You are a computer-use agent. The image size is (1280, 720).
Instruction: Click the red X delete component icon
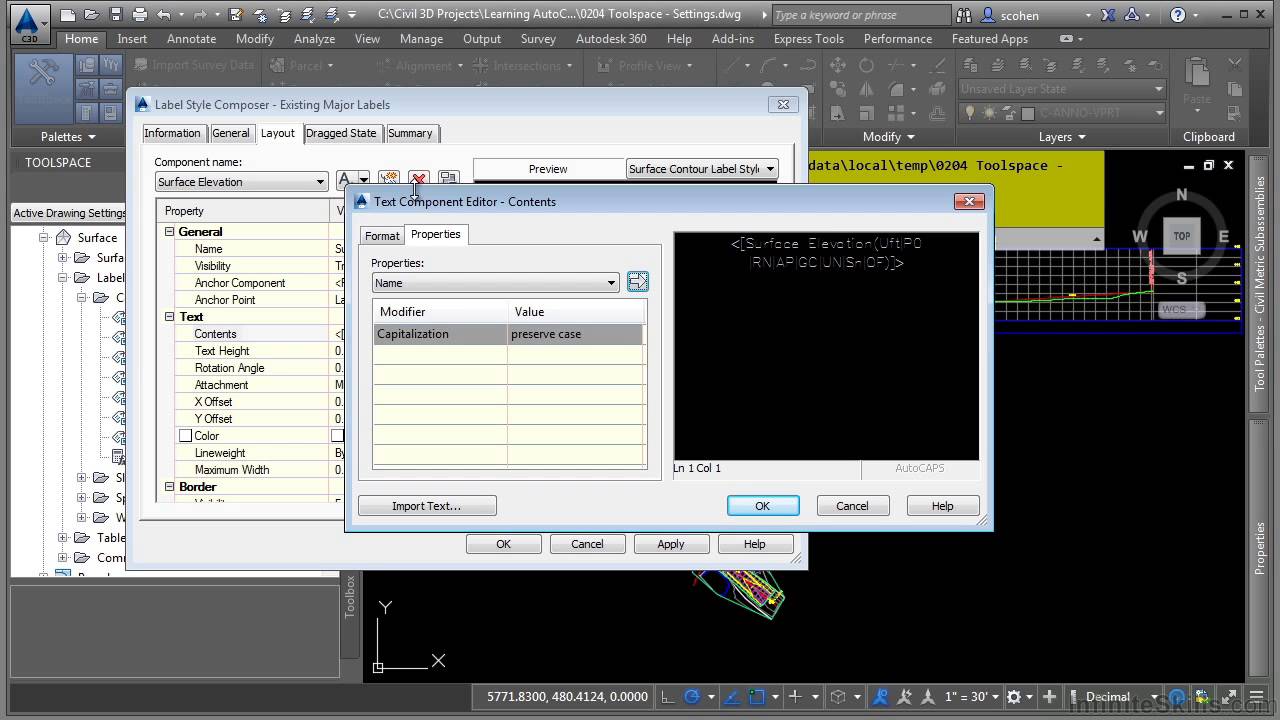(x=418, y=179)
